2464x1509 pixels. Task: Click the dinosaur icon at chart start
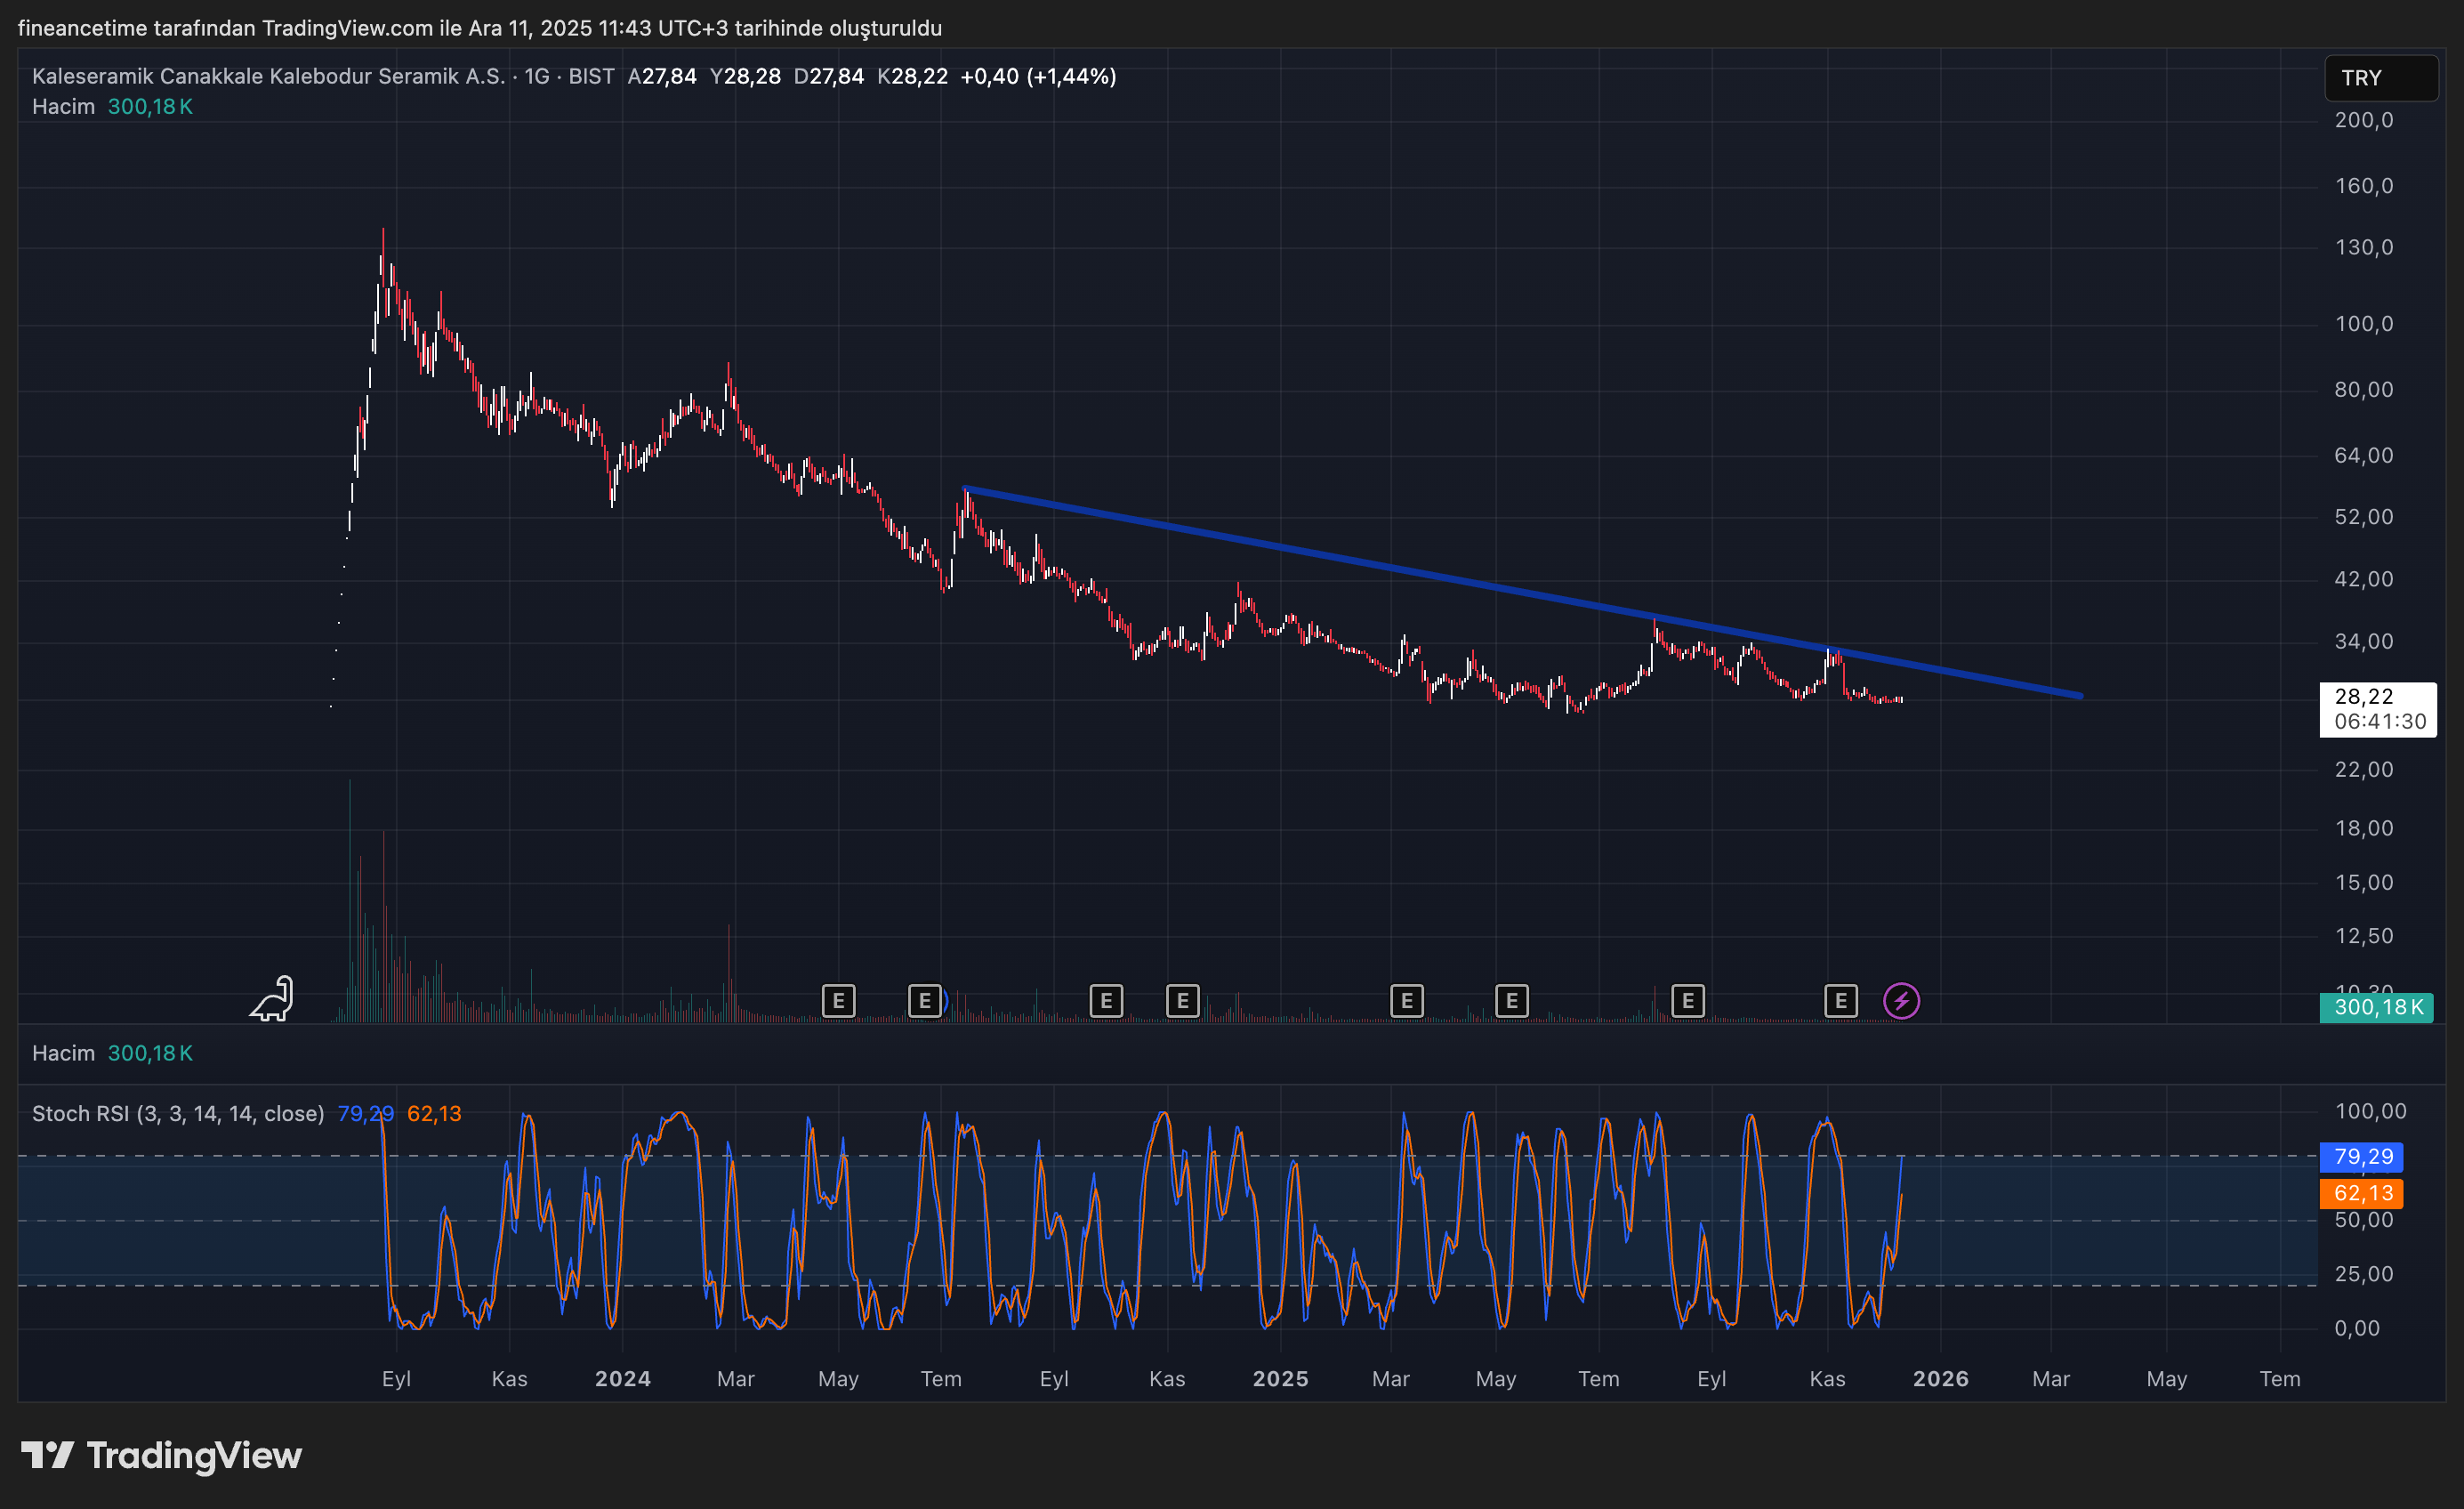coord(272,999)
